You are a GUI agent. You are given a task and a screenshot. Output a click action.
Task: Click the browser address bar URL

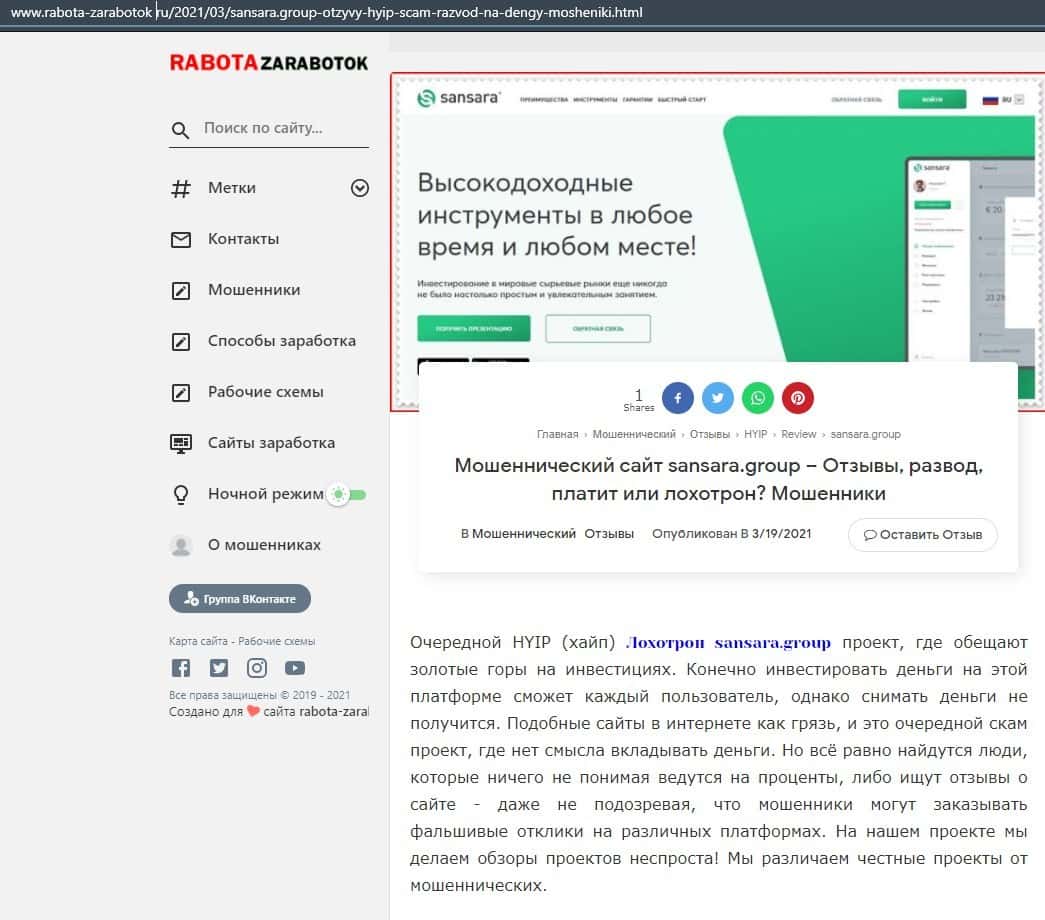[327, 12]
